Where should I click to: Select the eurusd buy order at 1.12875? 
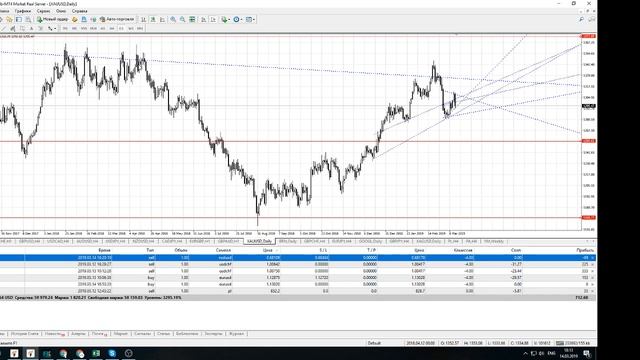coord(298,278)
